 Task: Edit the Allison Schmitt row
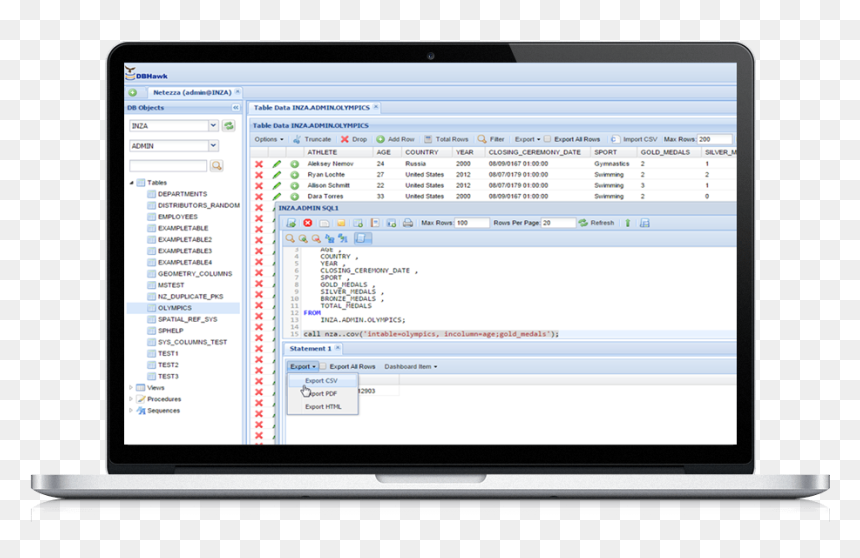click(277, 185)
